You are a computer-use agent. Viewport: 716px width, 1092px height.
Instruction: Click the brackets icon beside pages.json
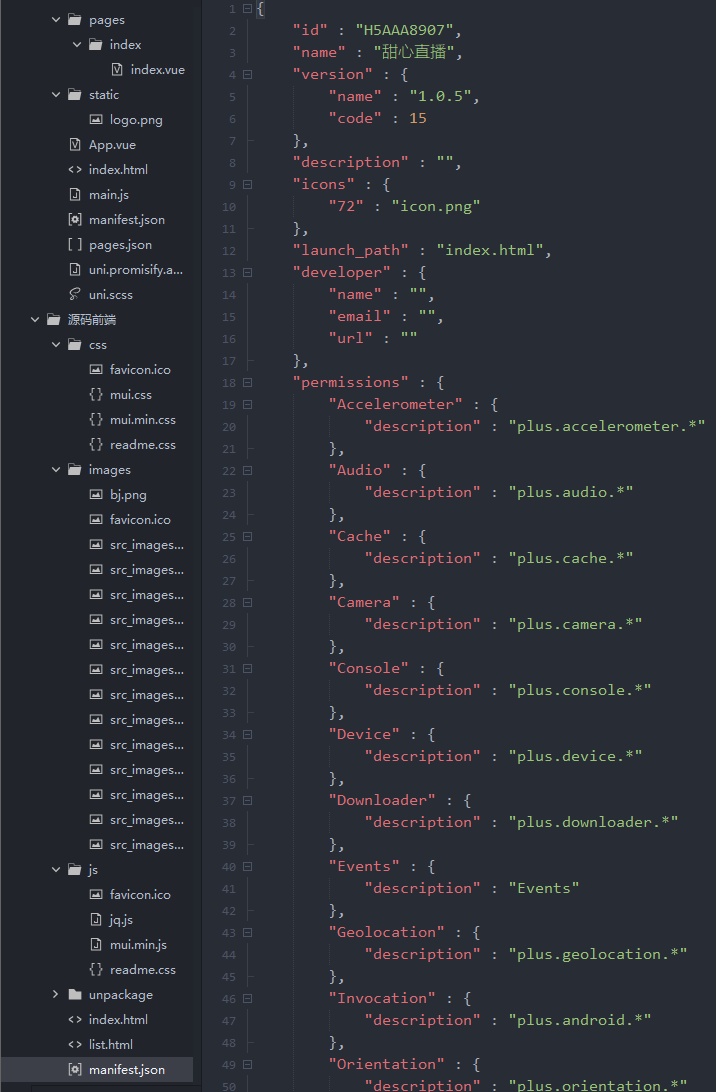coord(75,245)
